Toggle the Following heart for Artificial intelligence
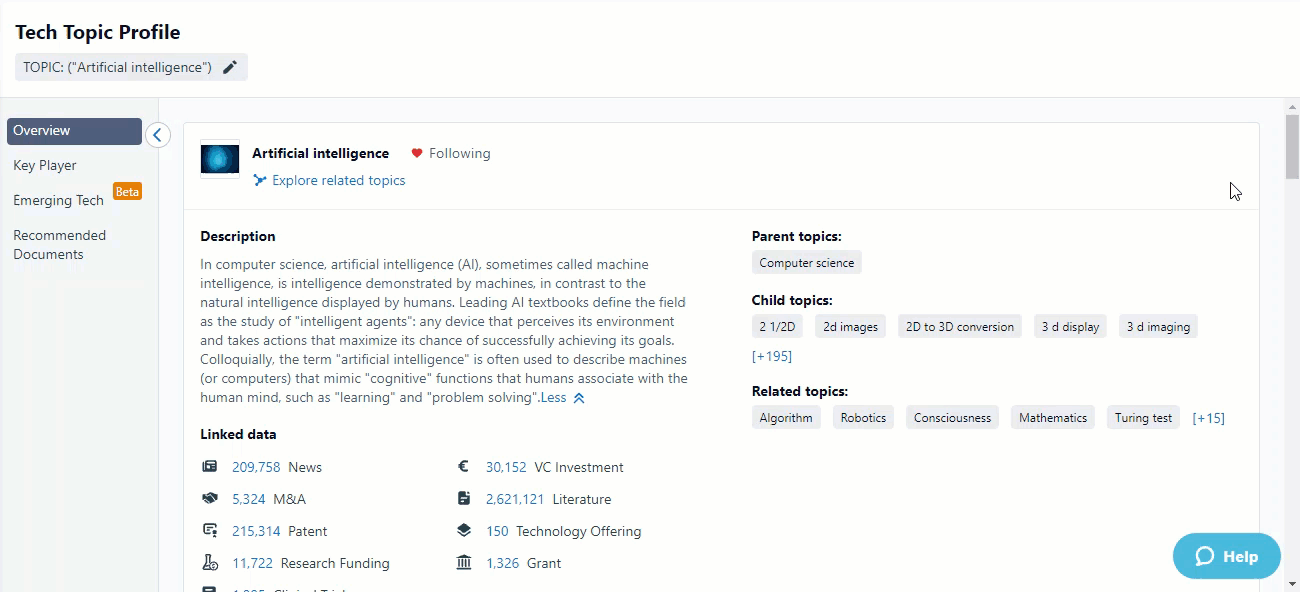Image resolution: width=1300 pixels, height=592 pixels. [x=417, y=153]
